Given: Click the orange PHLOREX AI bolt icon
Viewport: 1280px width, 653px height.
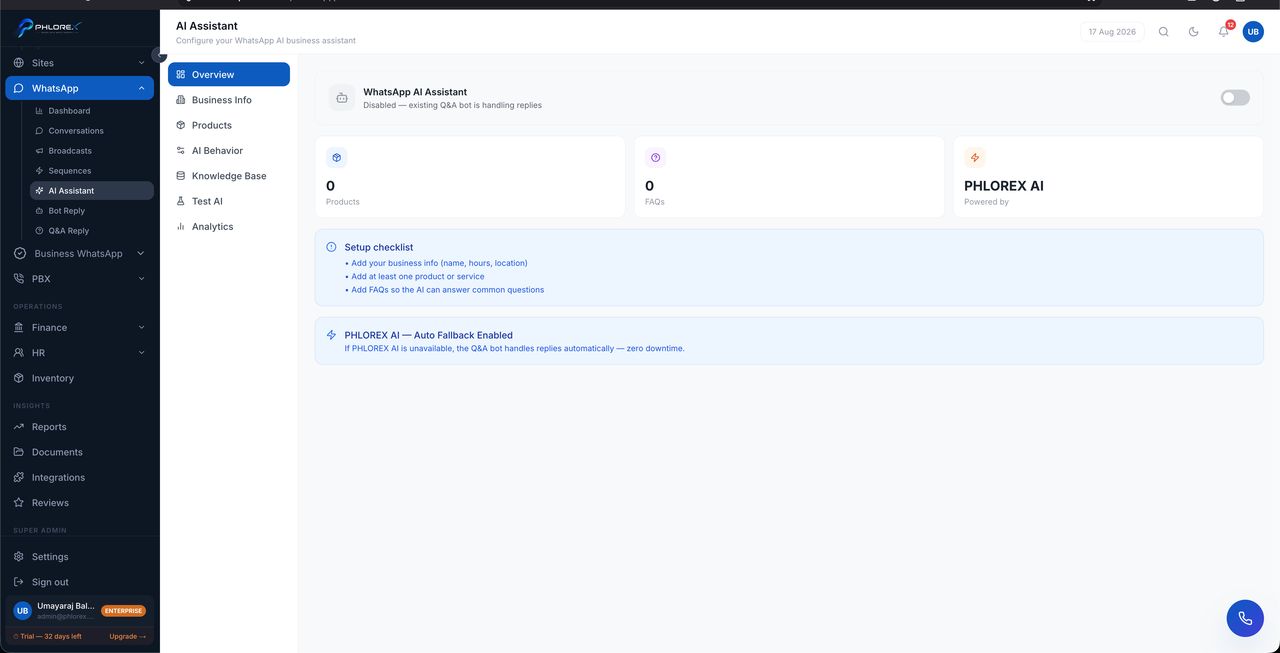Looking at the screenshot, I should pyautogui.click(x=975, y=158).
